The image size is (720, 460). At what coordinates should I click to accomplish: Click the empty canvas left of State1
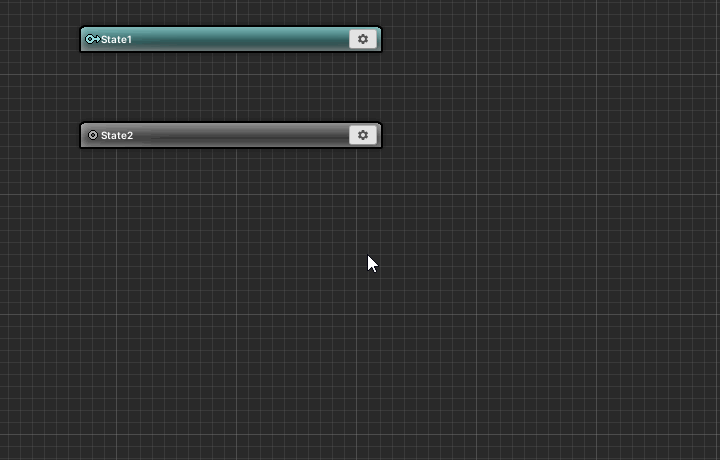40,39
